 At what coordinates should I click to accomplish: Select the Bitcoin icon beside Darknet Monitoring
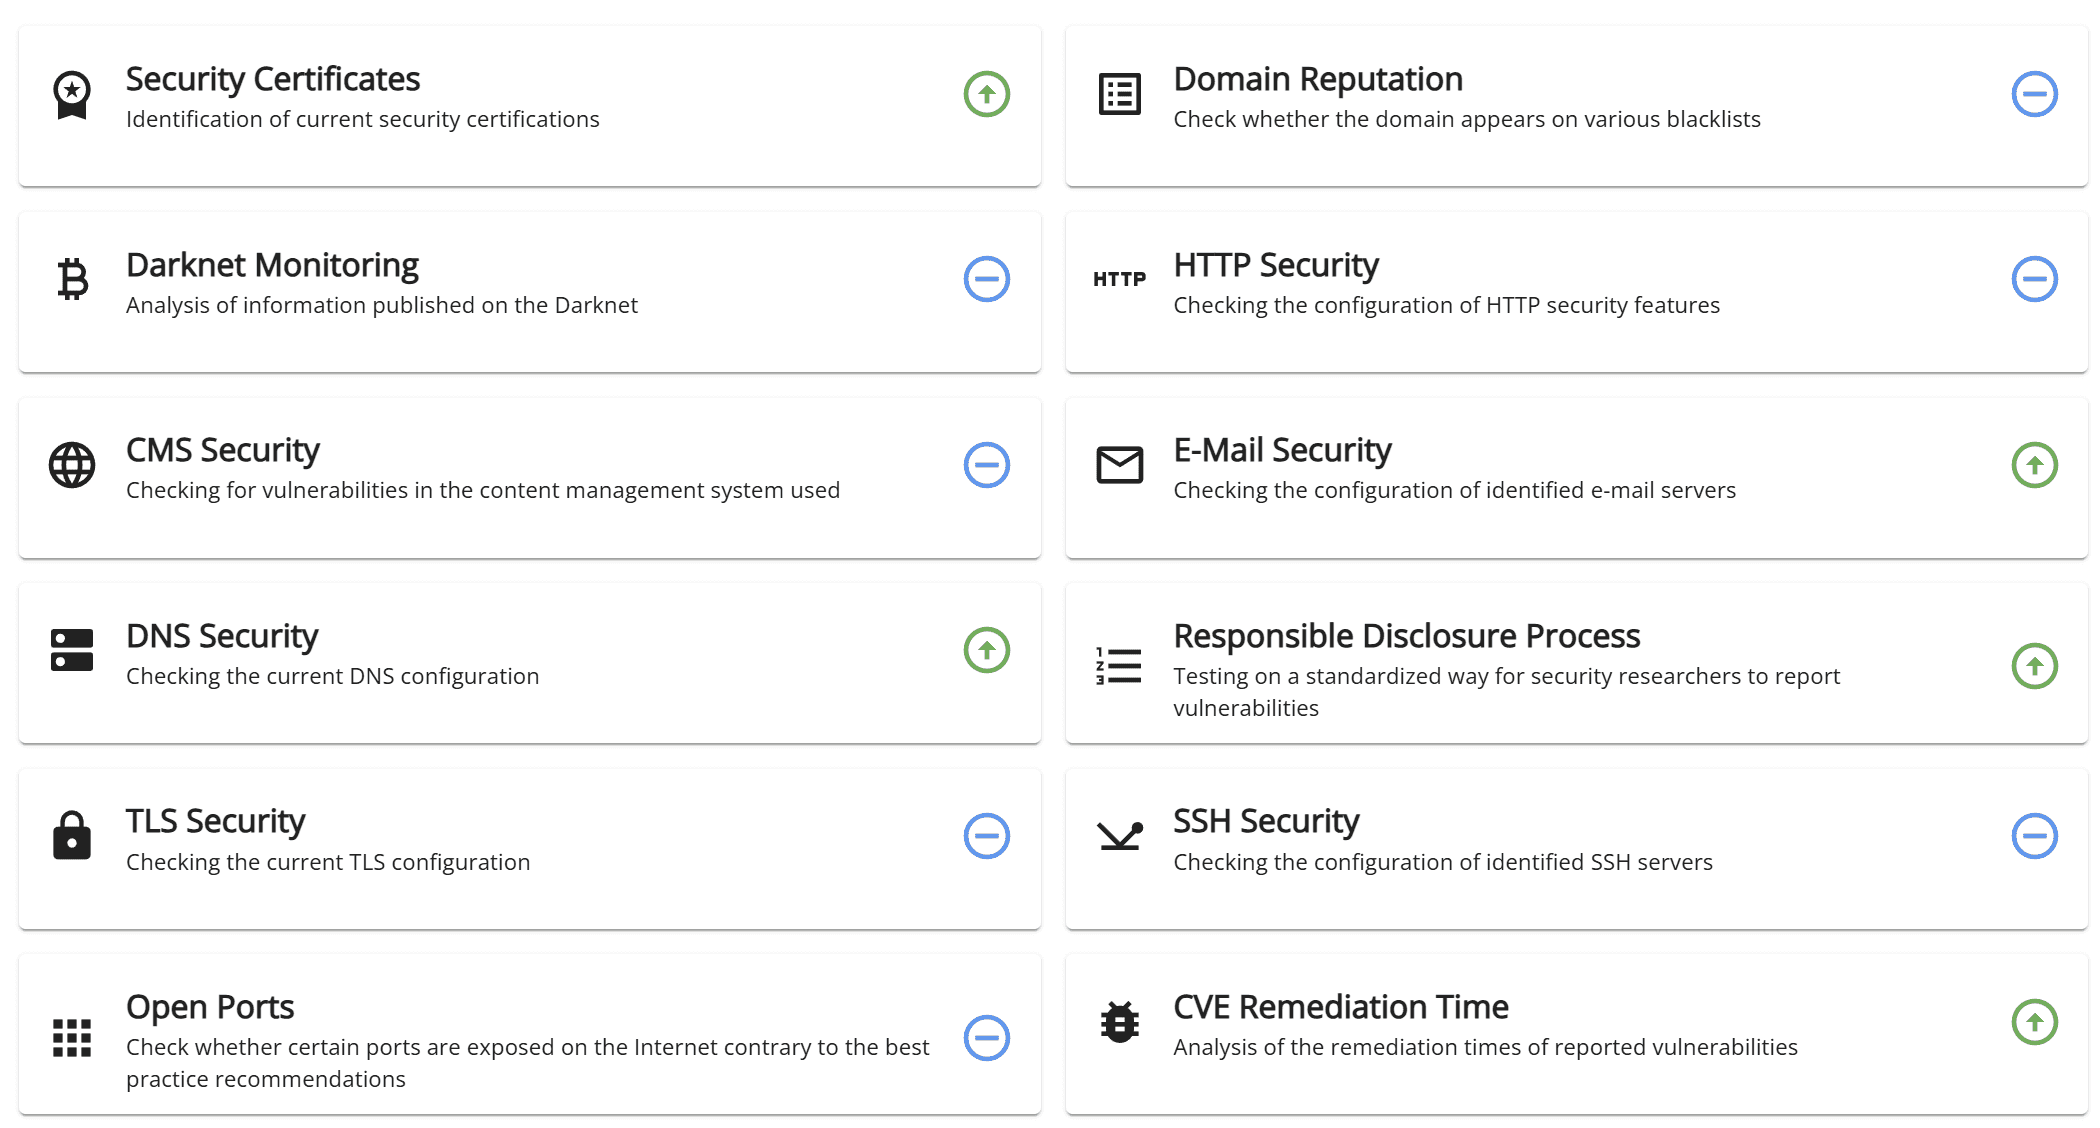click(x=70, y=280)
